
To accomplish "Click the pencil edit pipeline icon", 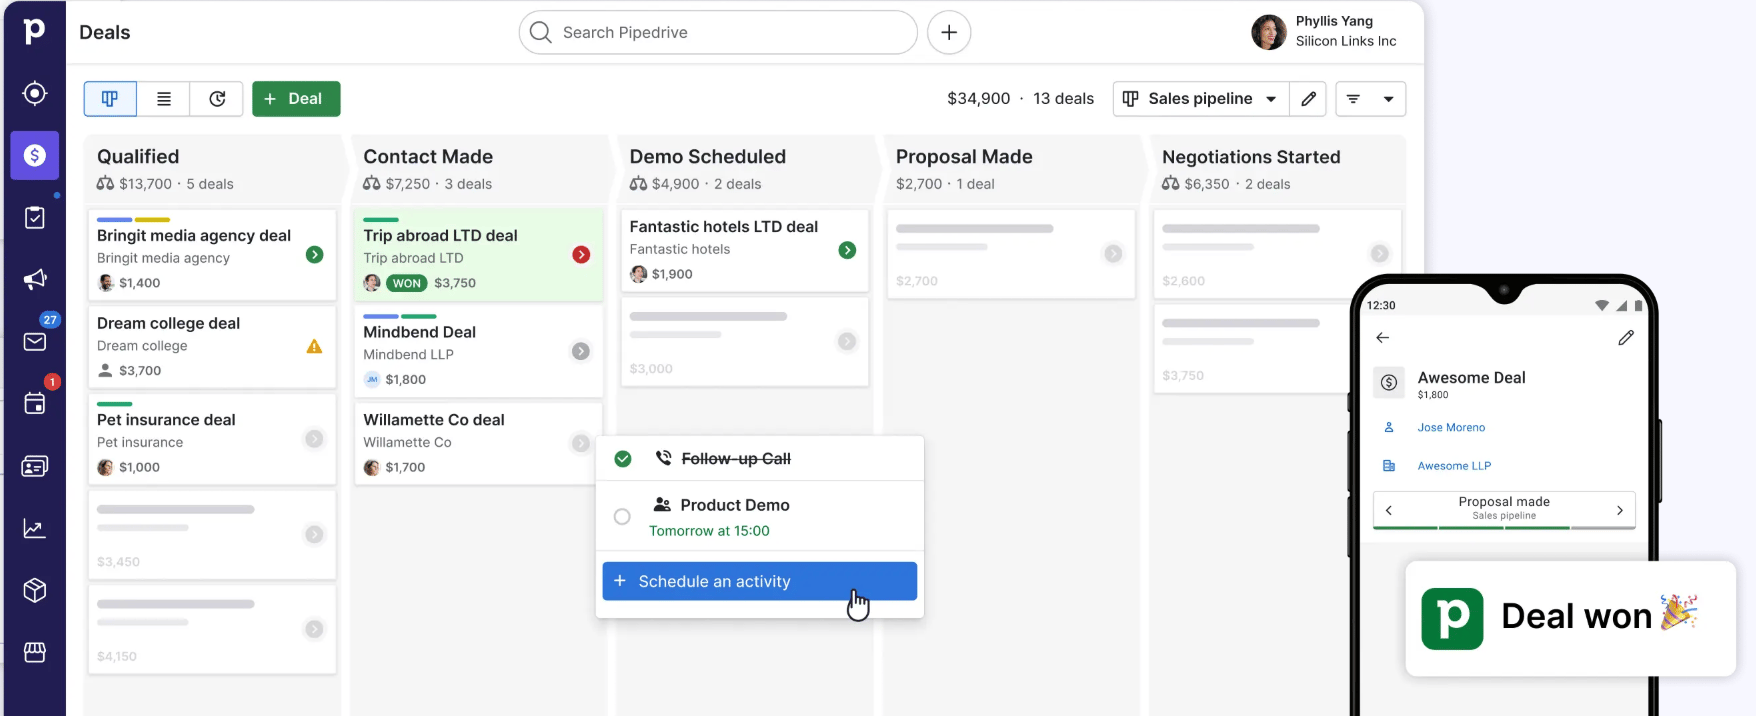I will [x=1308, y=99].
